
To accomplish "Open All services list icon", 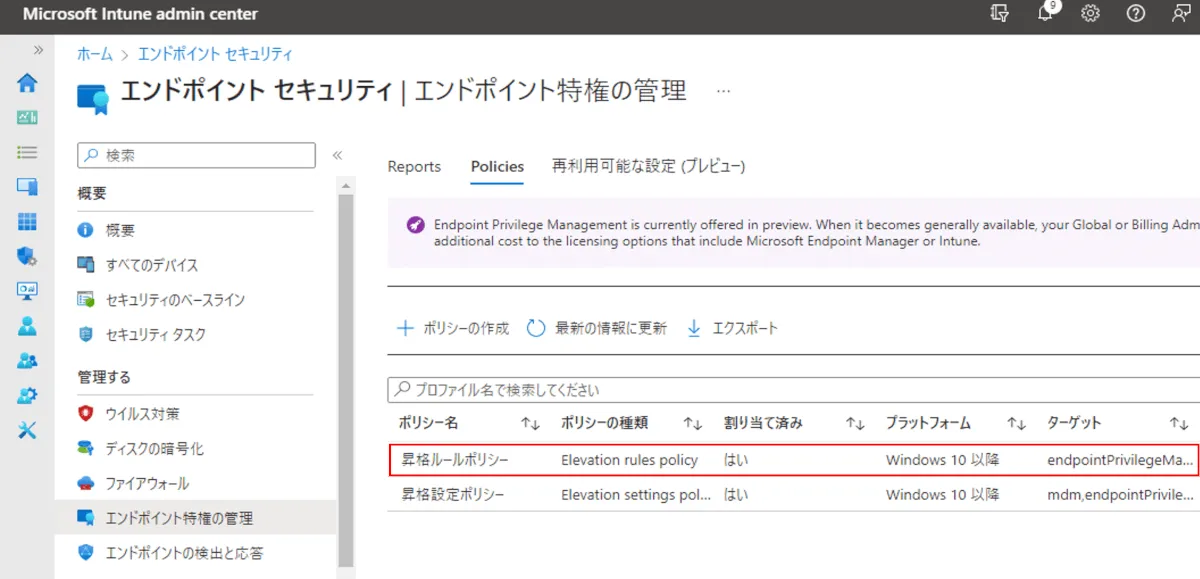I will coord(27,152).
